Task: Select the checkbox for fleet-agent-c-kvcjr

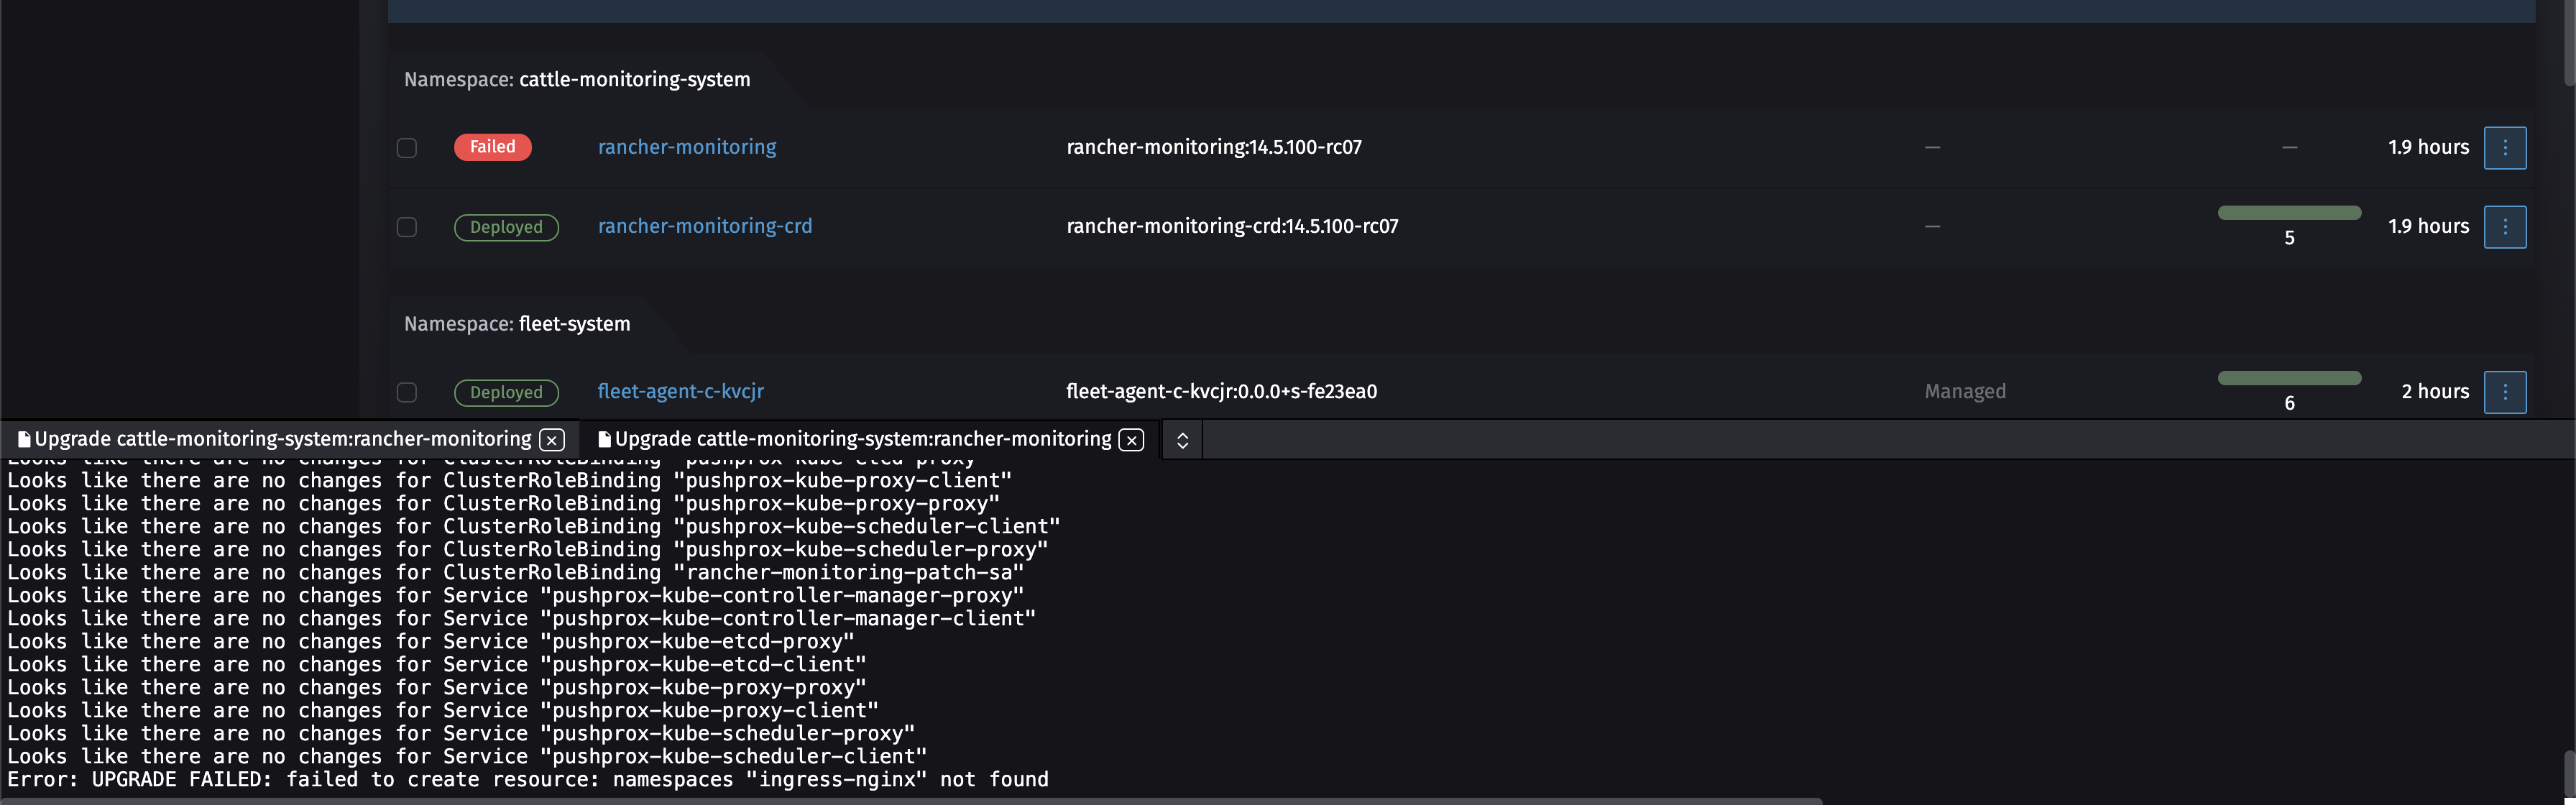Action: click(407, 393)
